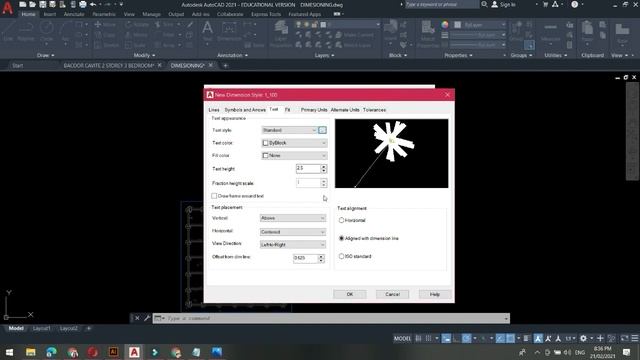Click the Undo arrow in Quick Access toolbar
640x360 pixels.
tap(93, 4)
